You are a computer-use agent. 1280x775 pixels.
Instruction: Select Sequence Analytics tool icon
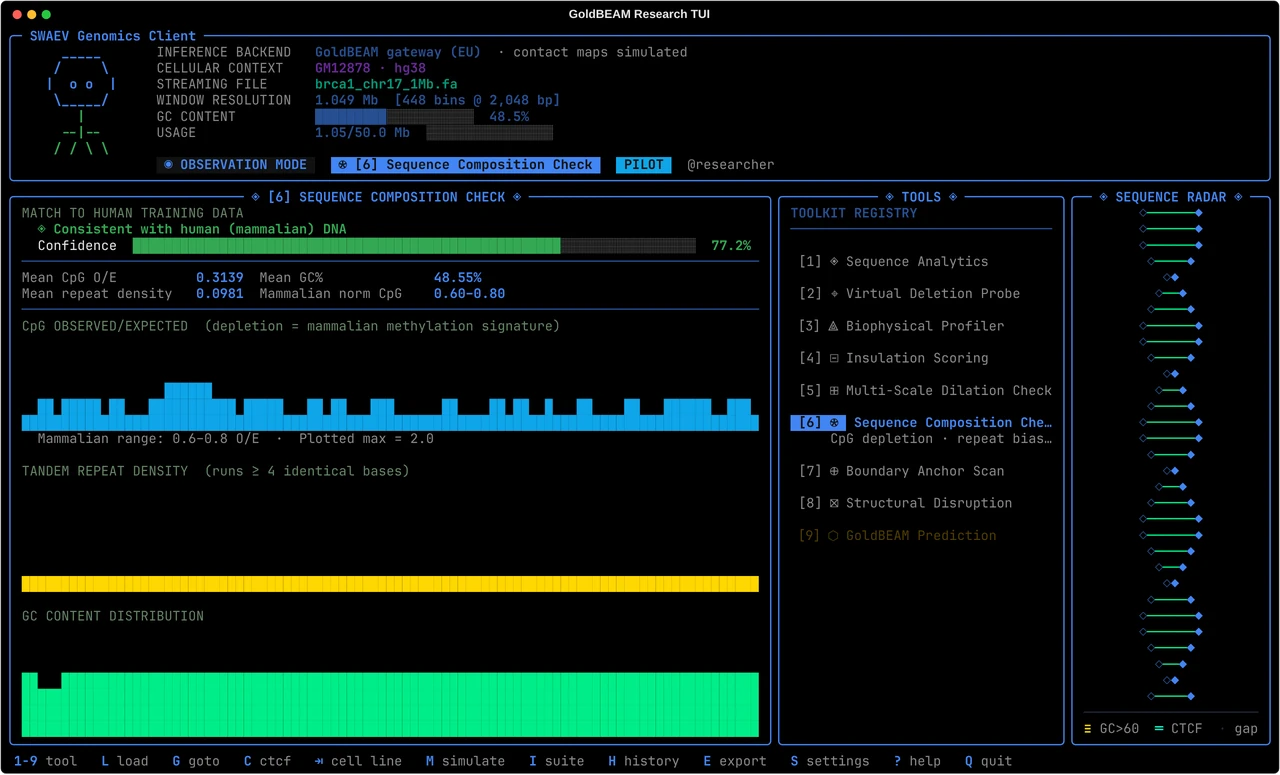point(834,262)
